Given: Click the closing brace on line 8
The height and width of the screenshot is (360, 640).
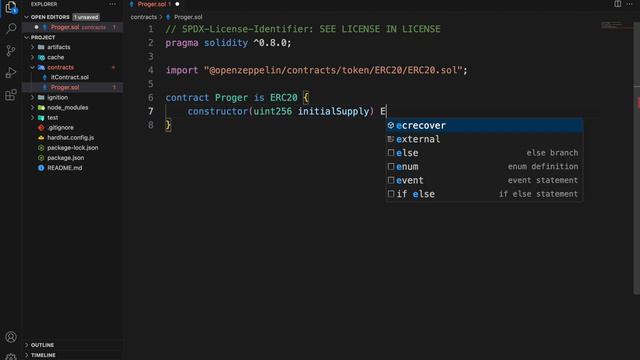Looking at the screenshot, I should (x=168, y=125).
